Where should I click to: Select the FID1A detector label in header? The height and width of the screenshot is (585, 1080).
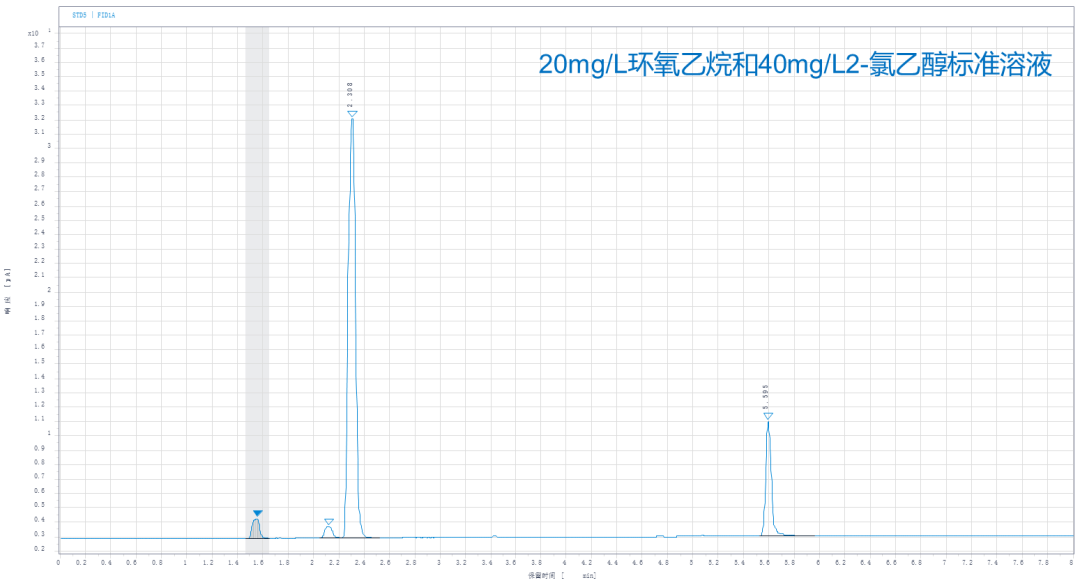pos(106,16)
